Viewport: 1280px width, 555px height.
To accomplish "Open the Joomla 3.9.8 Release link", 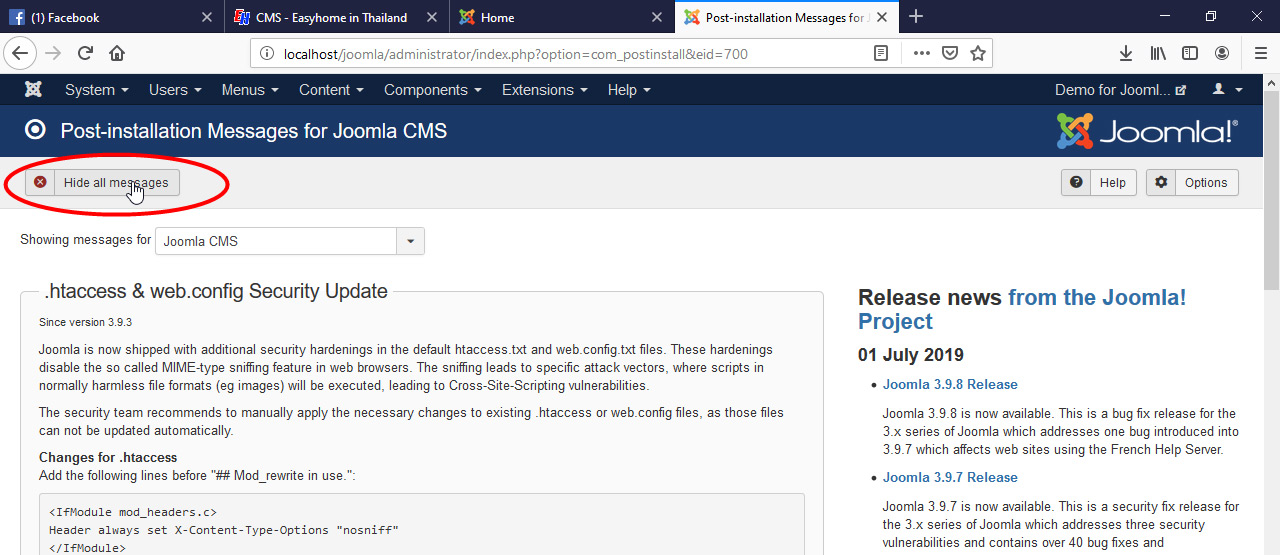I will 950,384.
